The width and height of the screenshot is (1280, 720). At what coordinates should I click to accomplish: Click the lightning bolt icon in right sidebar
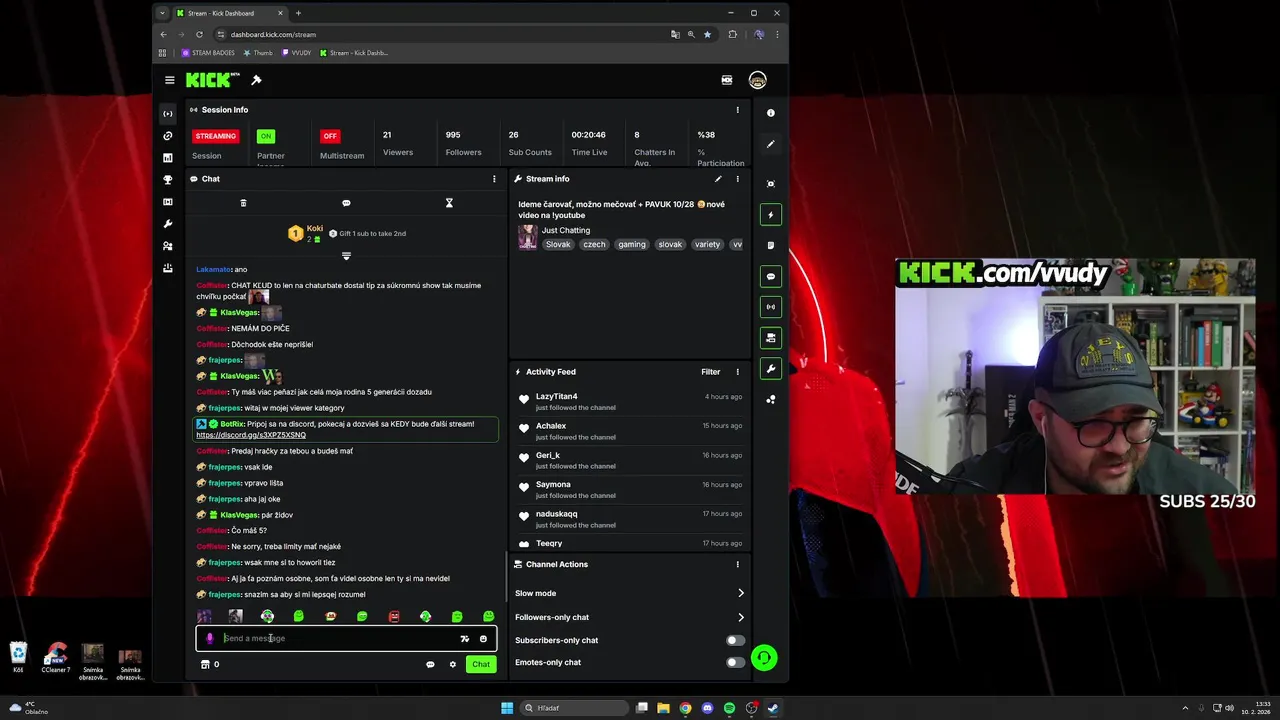[x=770, y=215]
